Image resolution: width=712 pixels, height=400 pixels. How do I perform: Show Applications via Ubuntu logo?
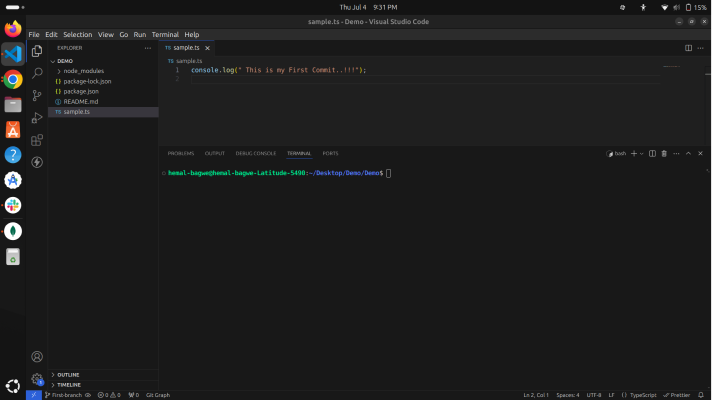[x=13, y=386]
